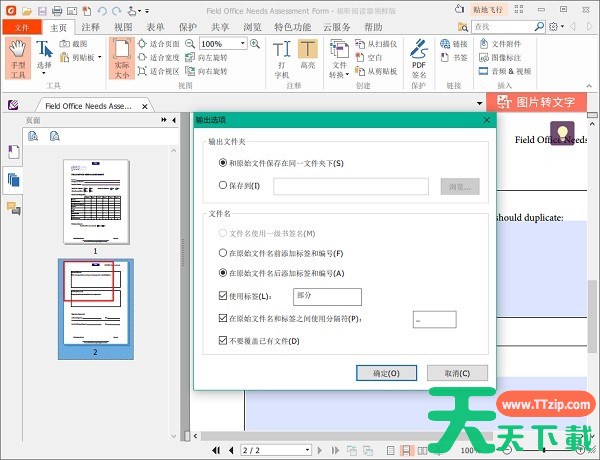Click the 实际大小 actual size icon
Image resolution: width=600 pixels, height=460 pixels.
121,56
